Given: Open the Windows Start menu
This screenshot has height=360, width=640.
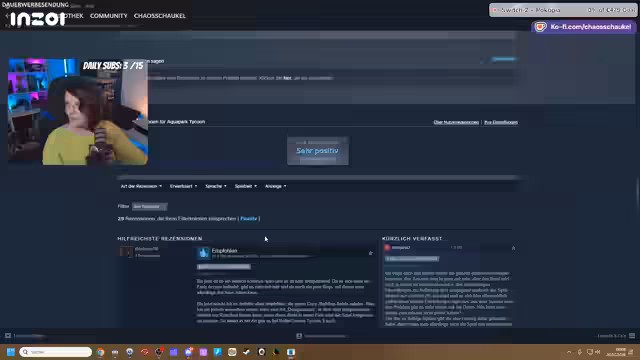Looking at the screenshot, I should tap(11, 352).
